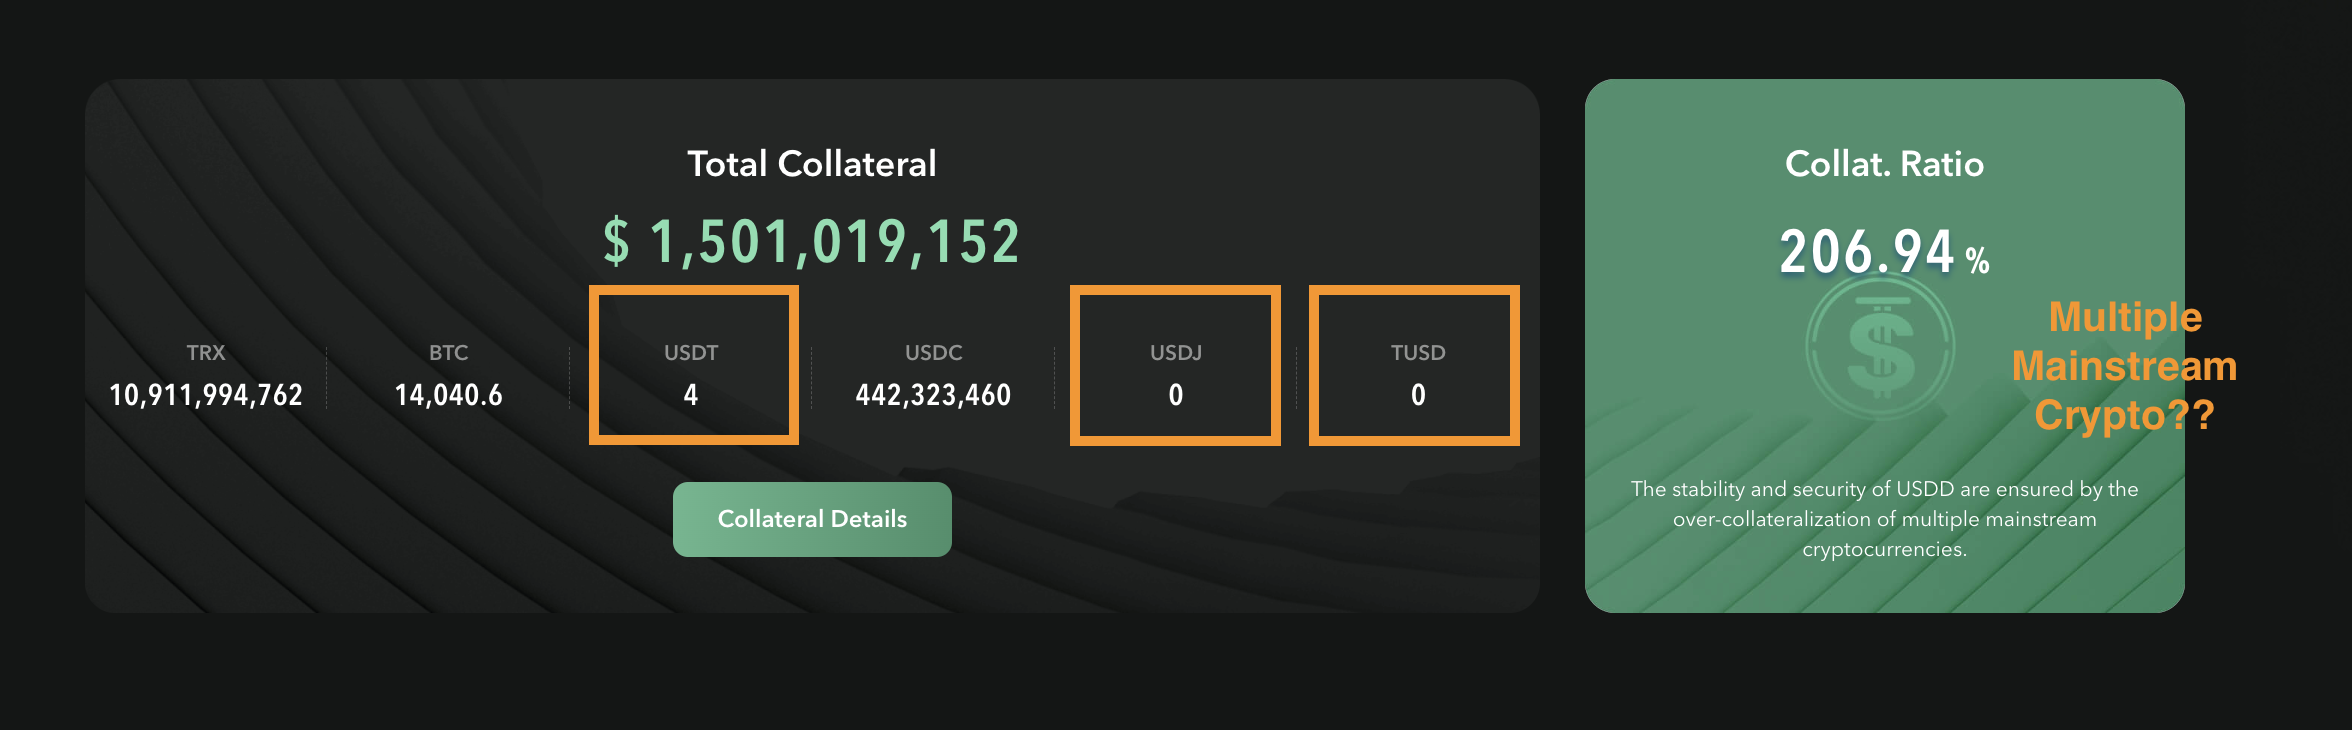
Task: Click the USDT value in orange box
Action: [691, 395]
